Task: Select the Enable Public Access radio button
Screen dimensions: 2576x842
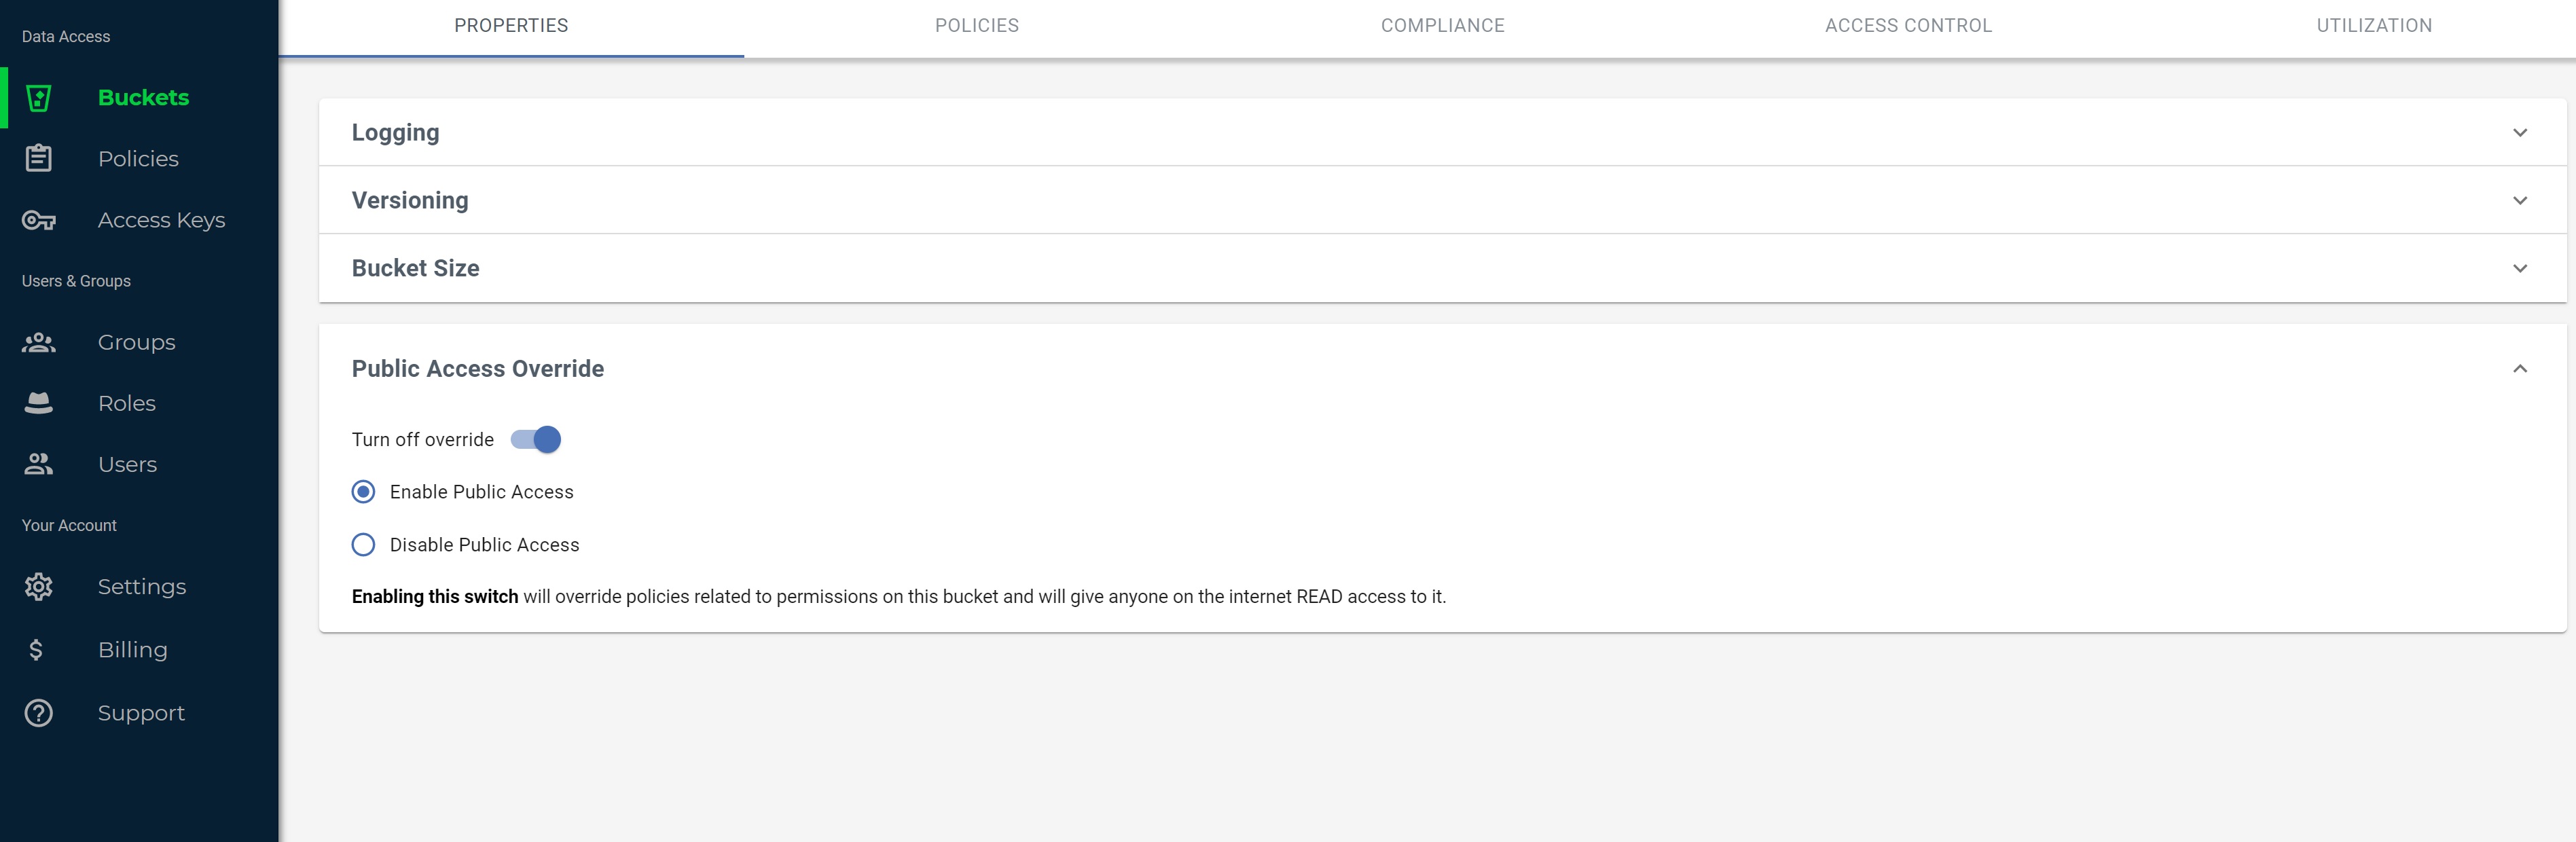Action: click(x=363, y=492)
